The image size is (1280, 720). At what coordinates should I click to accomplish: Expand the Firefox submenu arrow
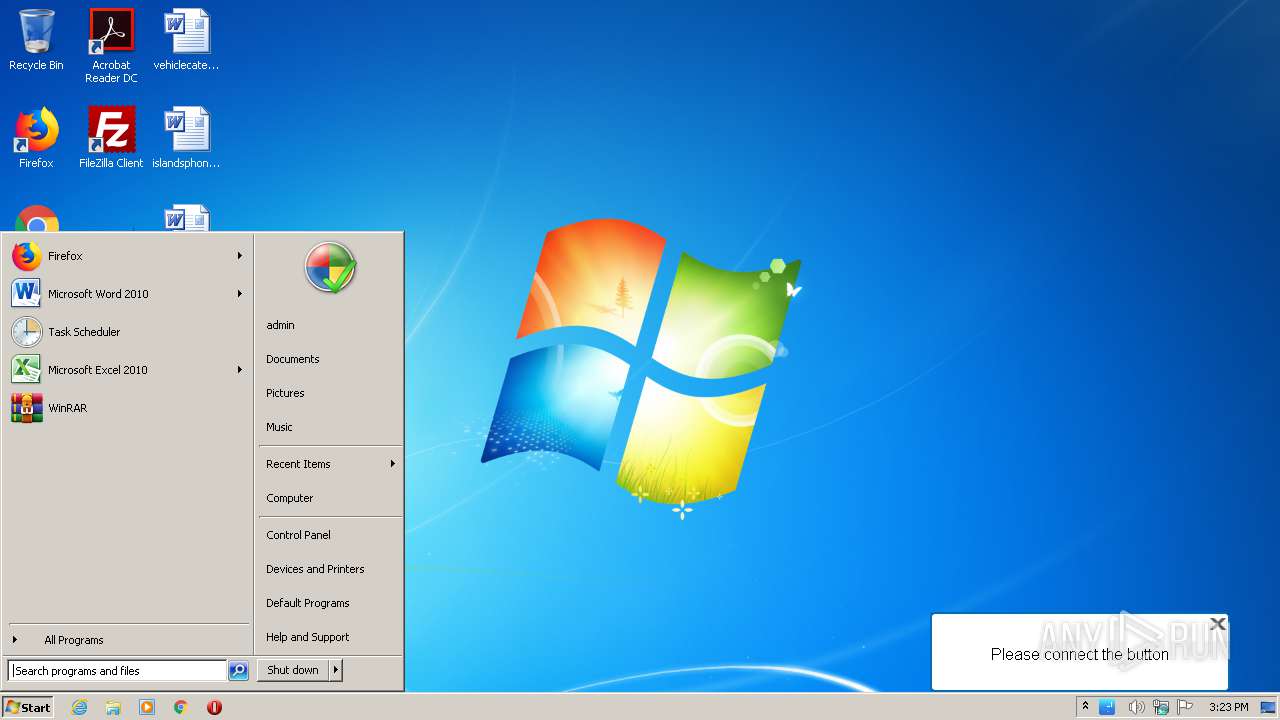point(240,256)
